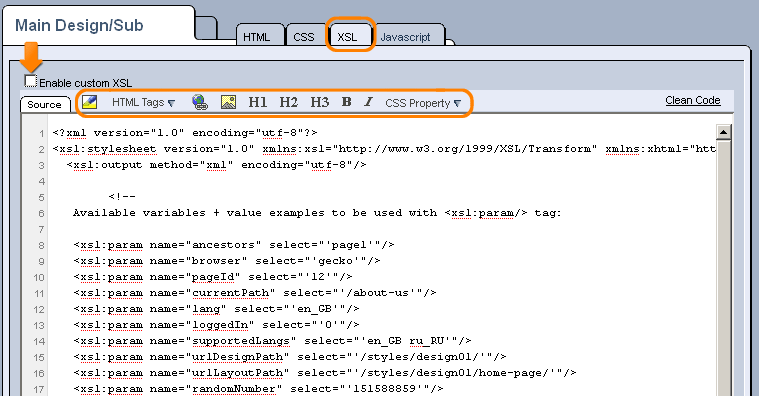The width and height of the screenshot is (759, 396).
Task: Click the param name="ancestors" line
Action: coord(234,244)
